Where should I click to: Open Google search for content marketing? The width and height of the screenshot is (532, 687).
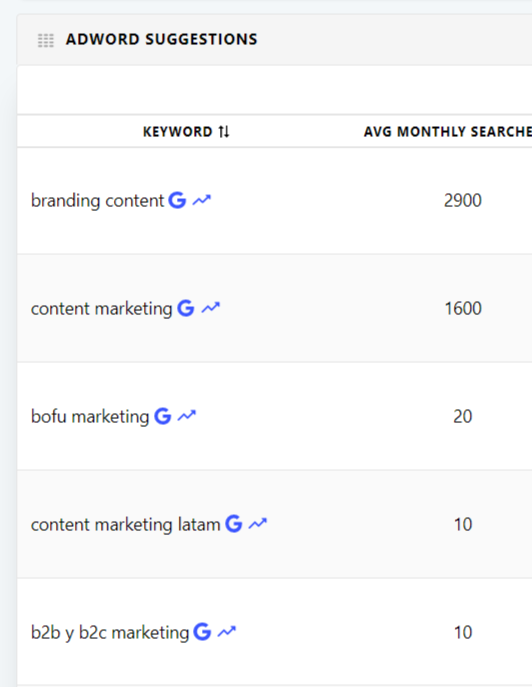(x=186, y=308)
